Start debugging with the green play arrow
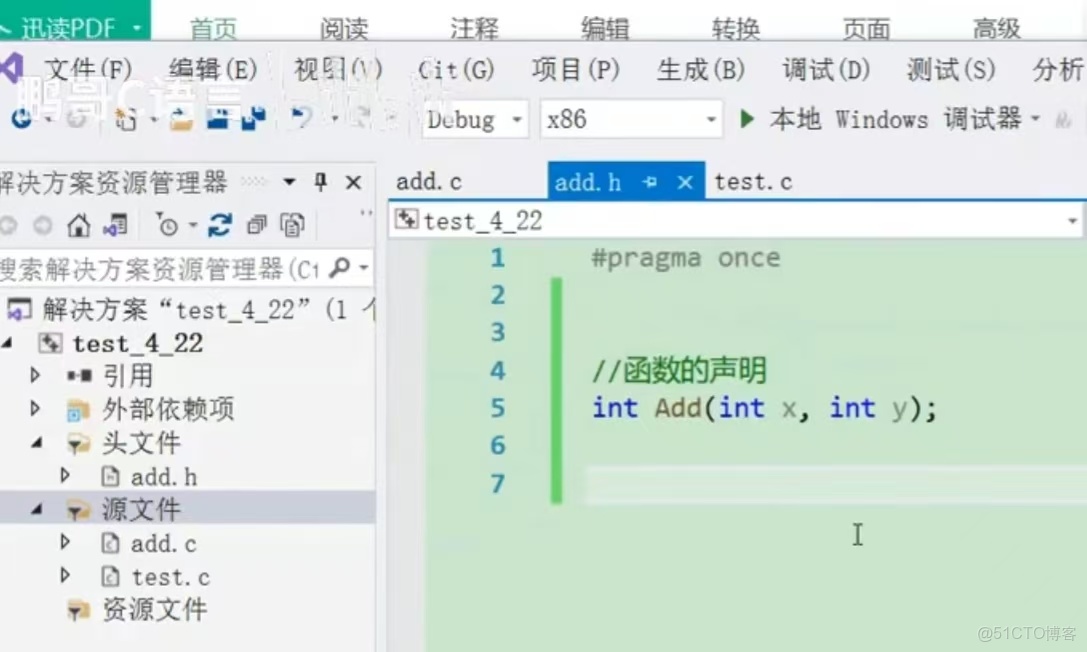 click(x=748, y=119)
